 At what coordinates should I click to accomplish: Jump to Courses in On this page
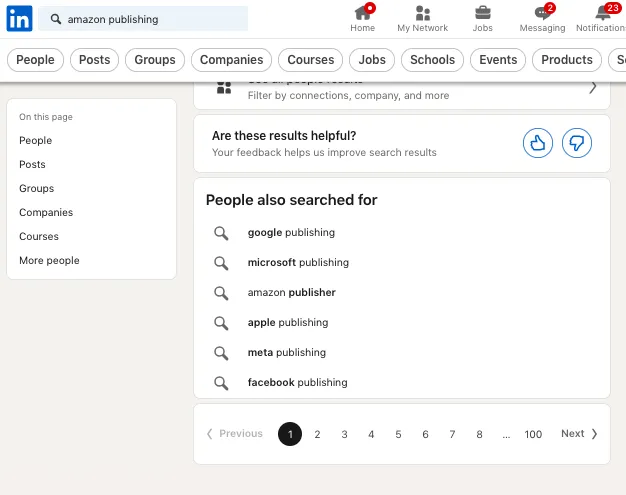(x=39, y=236)
